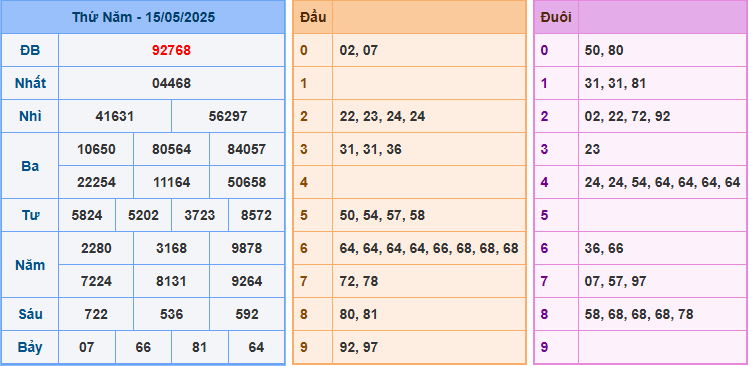The height and width of the screenshot is (366, 749).
Task: Select Đuôi values '31, 31, 81'
Action: coord(615,83)
